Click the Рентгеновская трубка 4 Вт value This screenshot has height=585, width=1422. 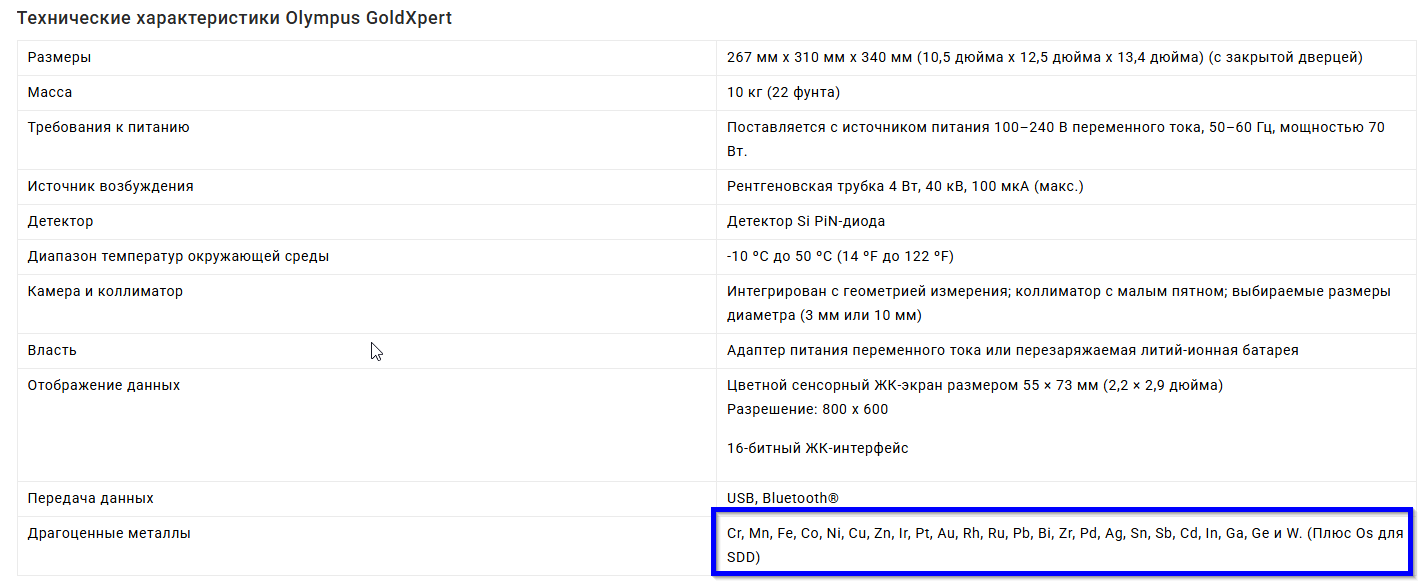click(905, 187)
